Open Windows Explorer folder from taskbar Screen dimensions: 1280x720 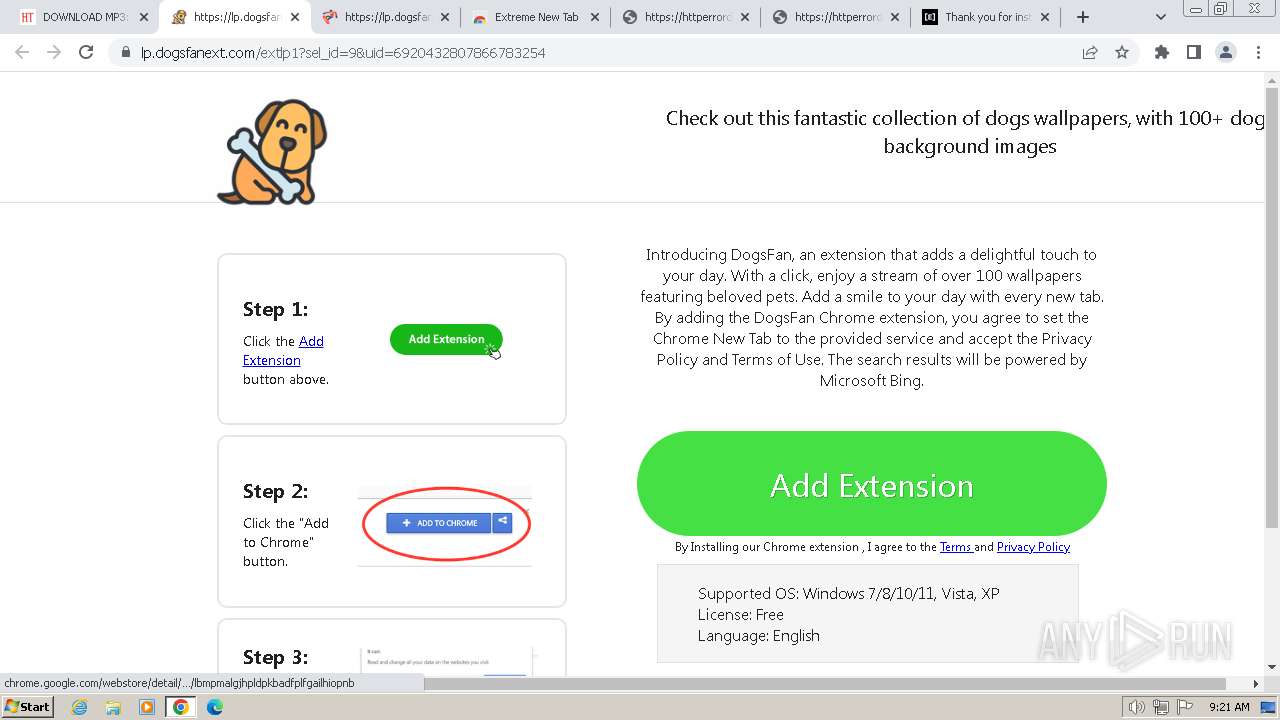pyautogui.click(x=113, y=707)
